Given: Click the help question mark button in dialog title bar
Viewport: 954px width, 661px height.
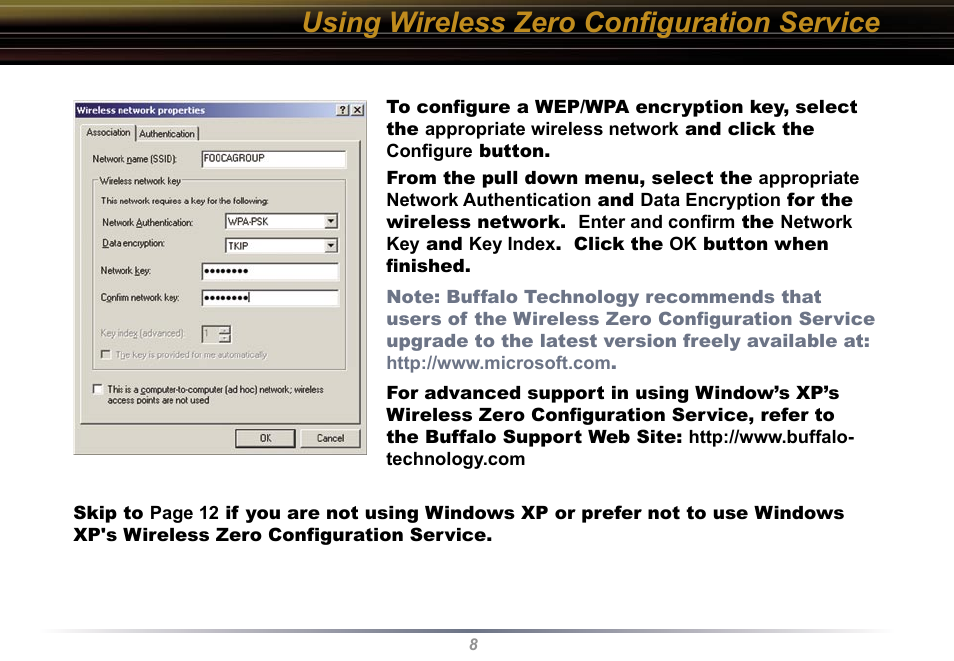Looking at the screenshot, I should tap(343, 110).
